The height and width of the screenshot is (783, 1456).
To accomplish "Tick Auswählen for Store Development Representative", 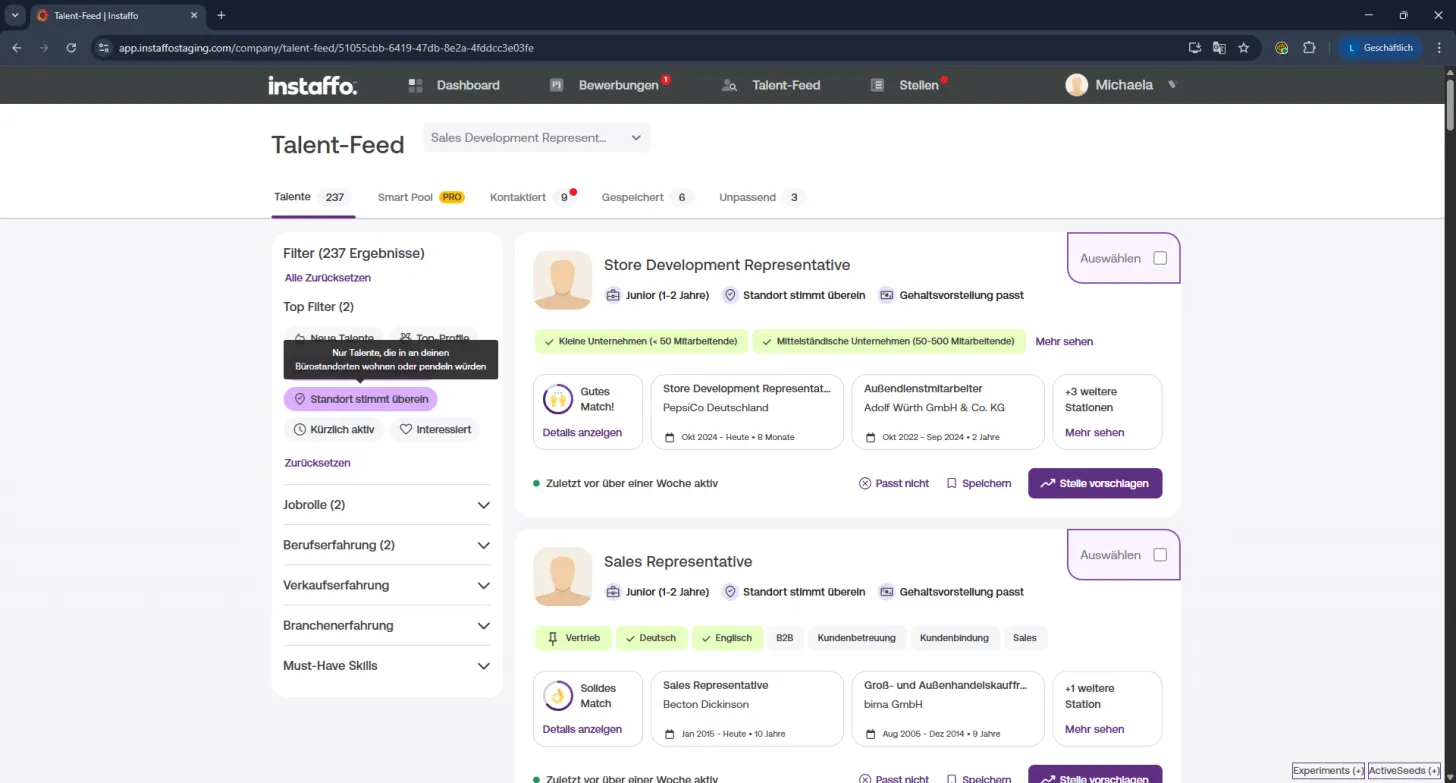I will click(1160, 258).
